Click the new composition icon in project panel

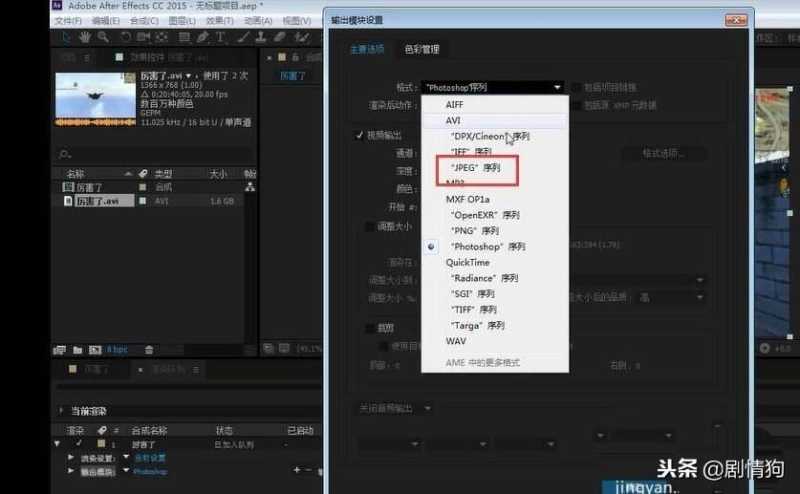(x=95, y=350)
